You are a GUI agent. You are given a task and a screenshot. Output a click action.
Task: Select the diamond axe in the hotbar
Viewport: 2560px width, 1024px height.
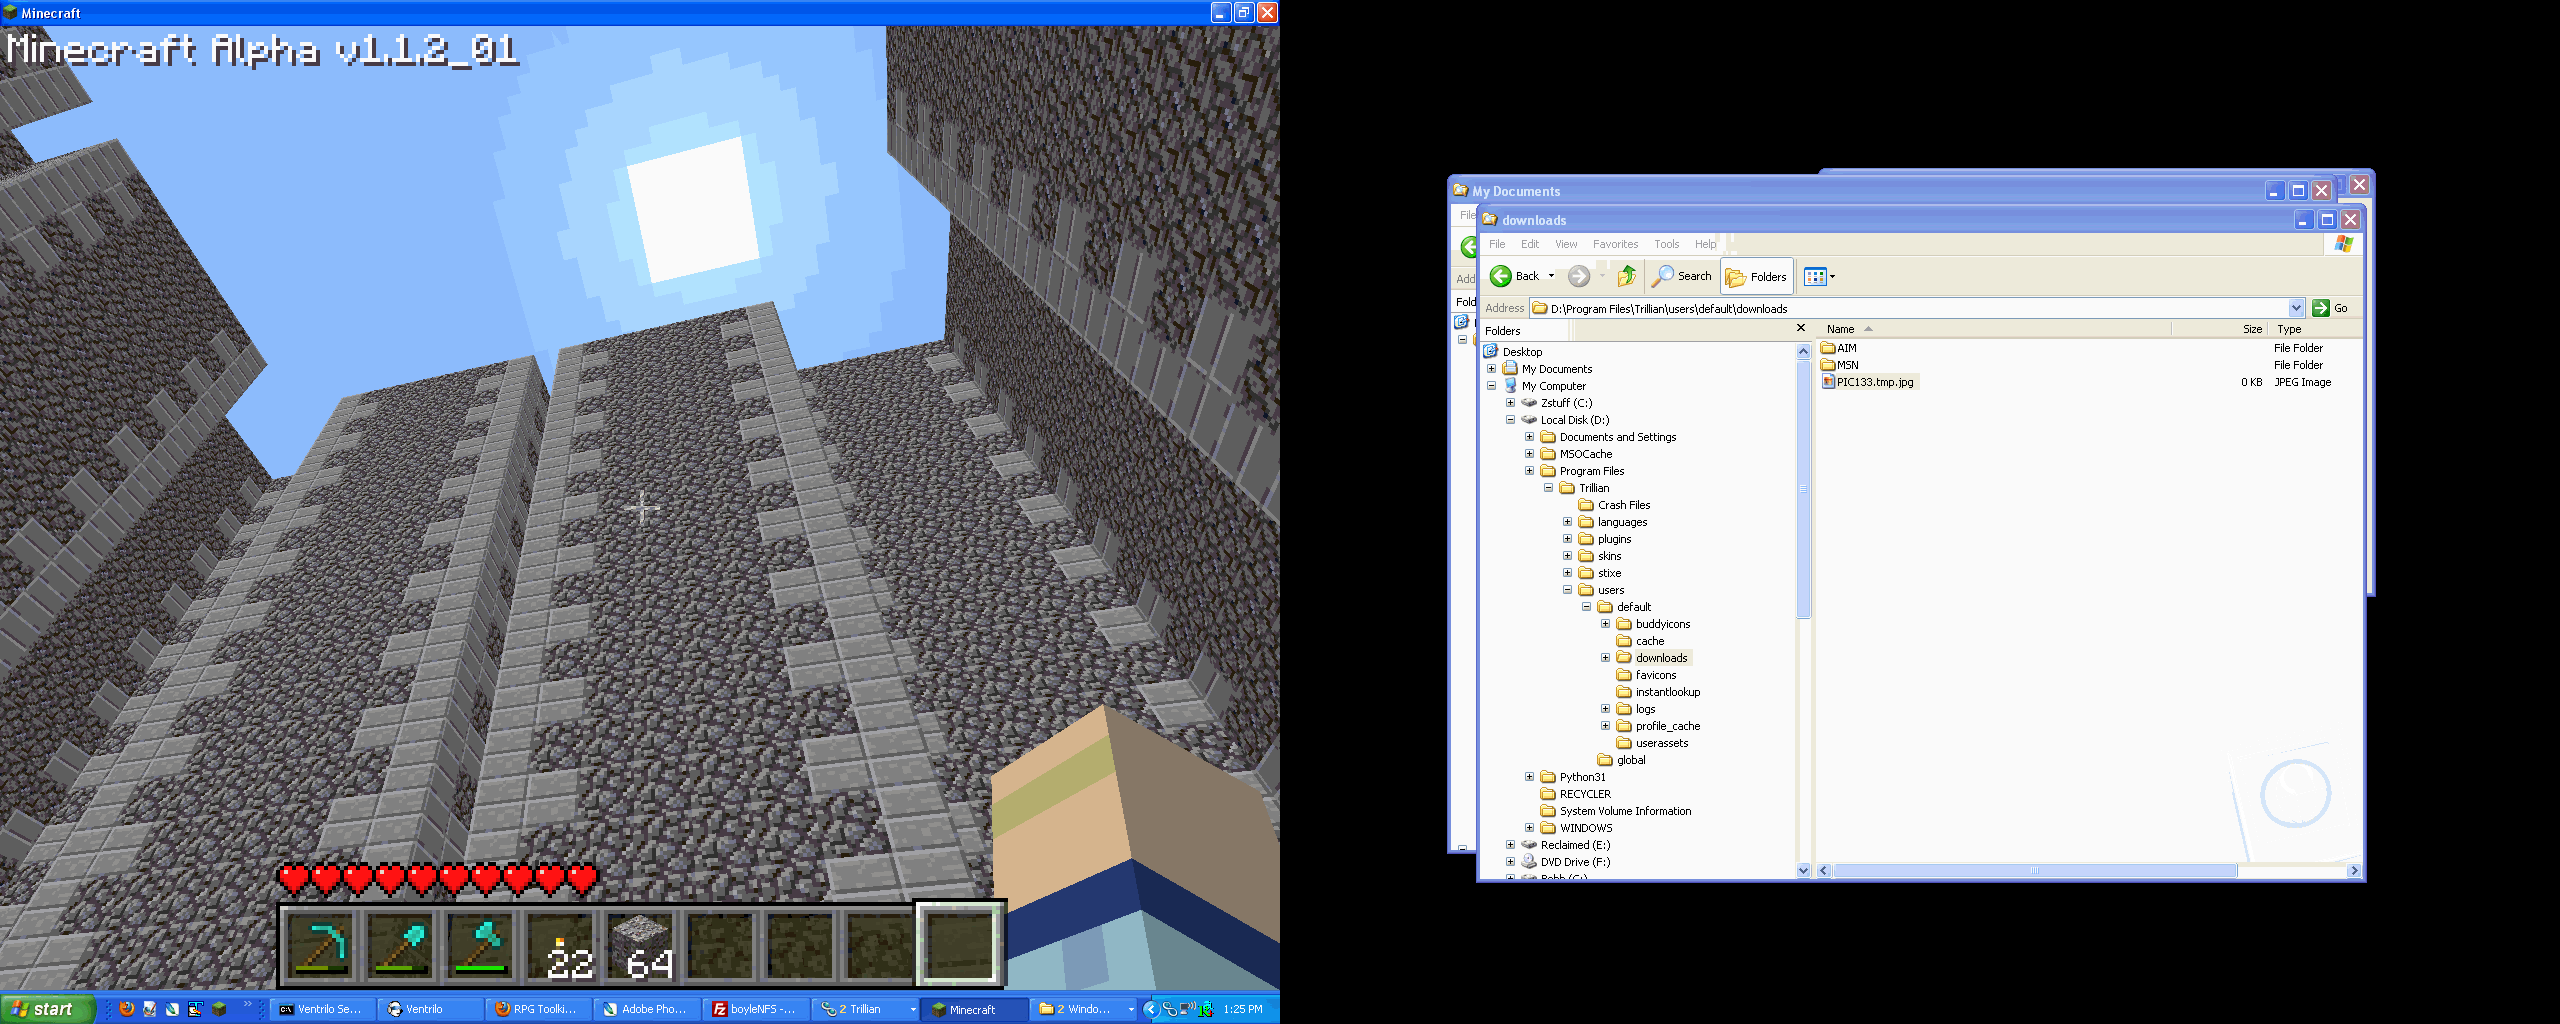coord(480,944)
